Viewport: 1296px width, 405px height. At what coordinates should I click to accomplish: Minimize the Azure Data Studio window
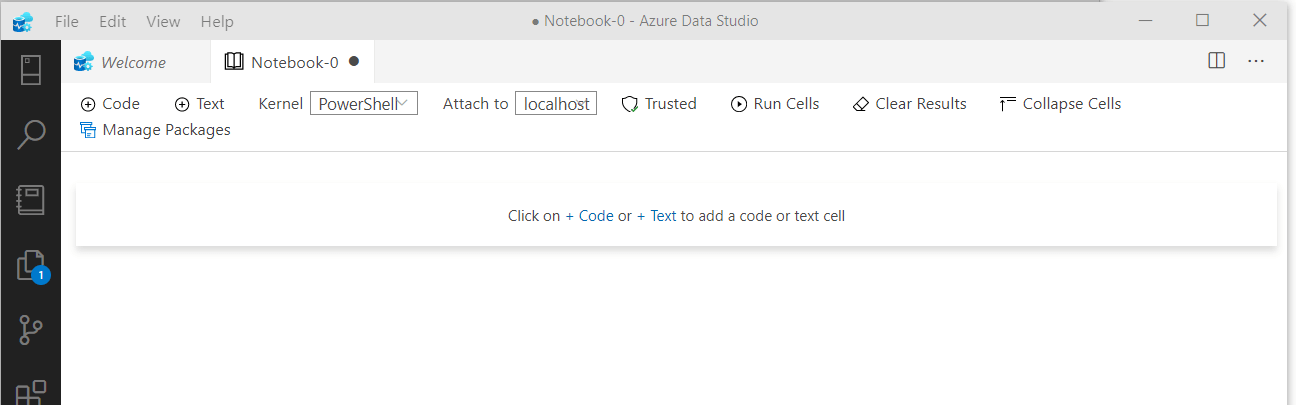tap(1145, 21)
